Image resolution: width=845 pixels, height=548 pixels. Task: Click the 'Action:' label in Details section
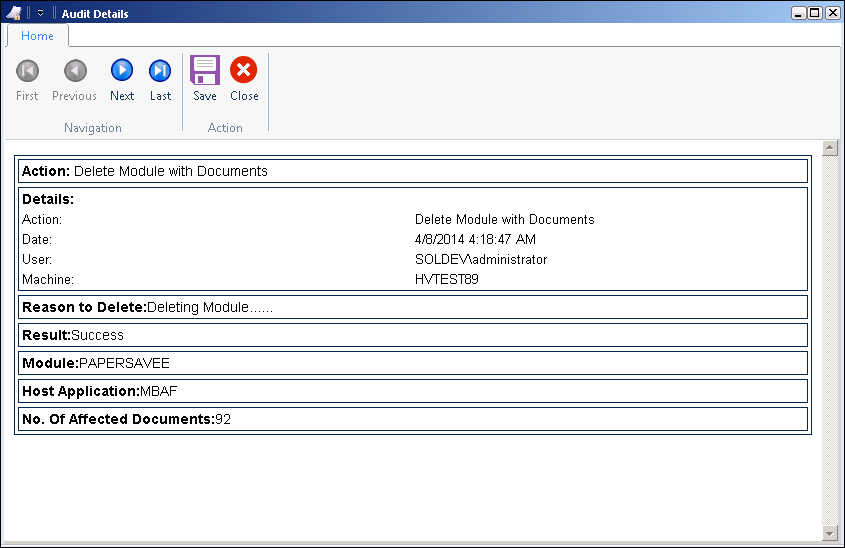(x=42, y=219)
